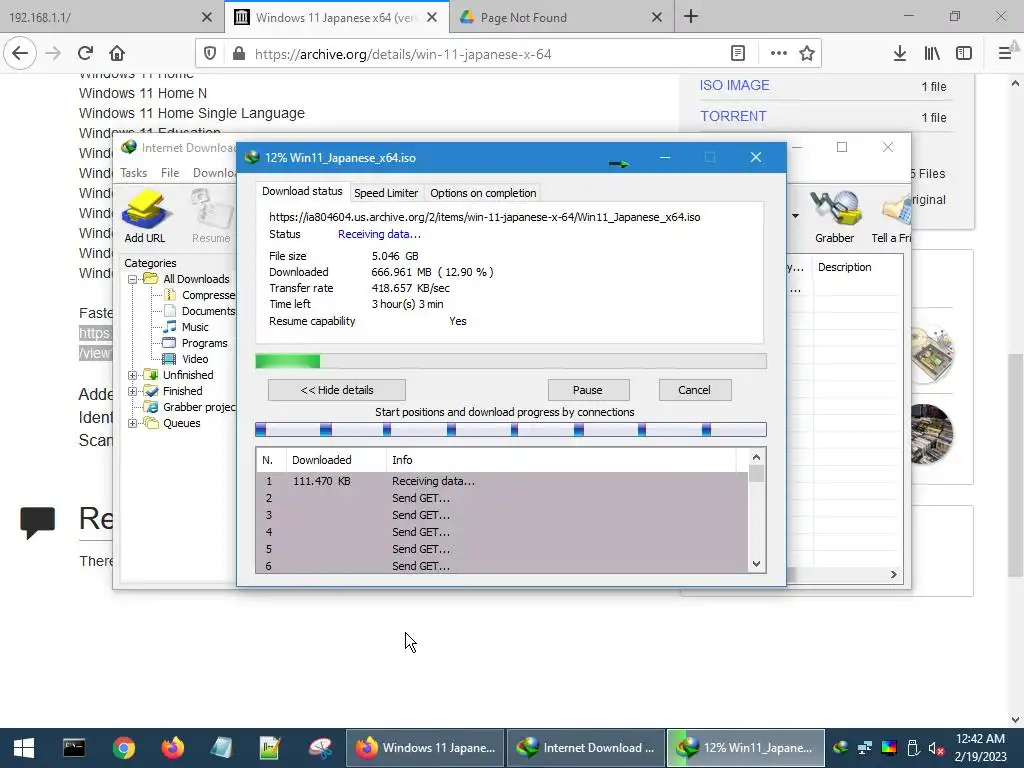Open the Tasks menu in IDM
This screenshot has width=1024, height=768.
pos(133,172)
